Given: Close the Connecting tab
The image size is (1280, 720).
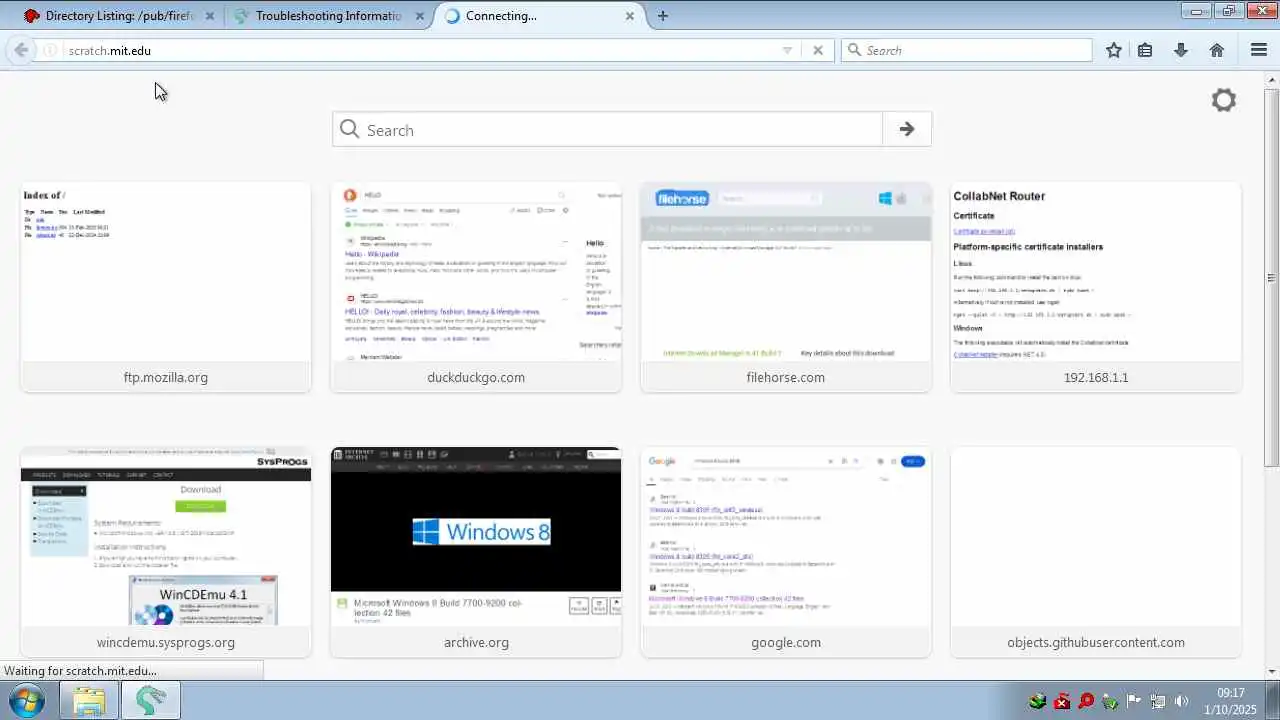Looking at the screenshot, I should tap(630, 16).
